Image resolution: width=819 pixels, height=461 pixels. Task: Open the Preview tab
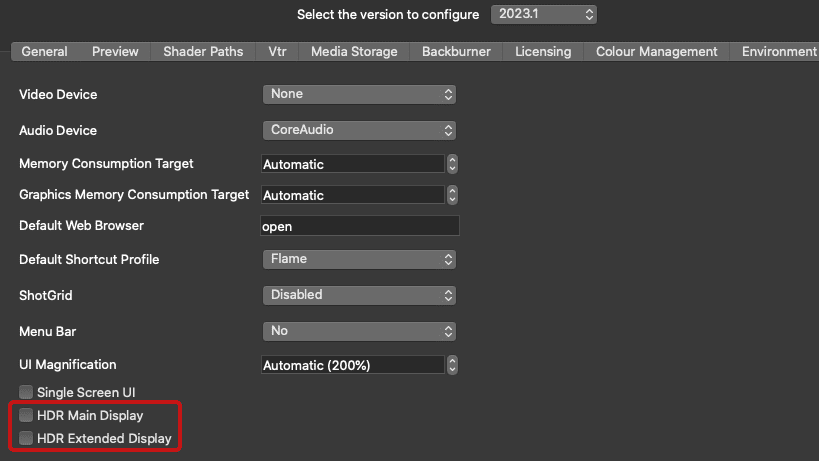point(115,52)
